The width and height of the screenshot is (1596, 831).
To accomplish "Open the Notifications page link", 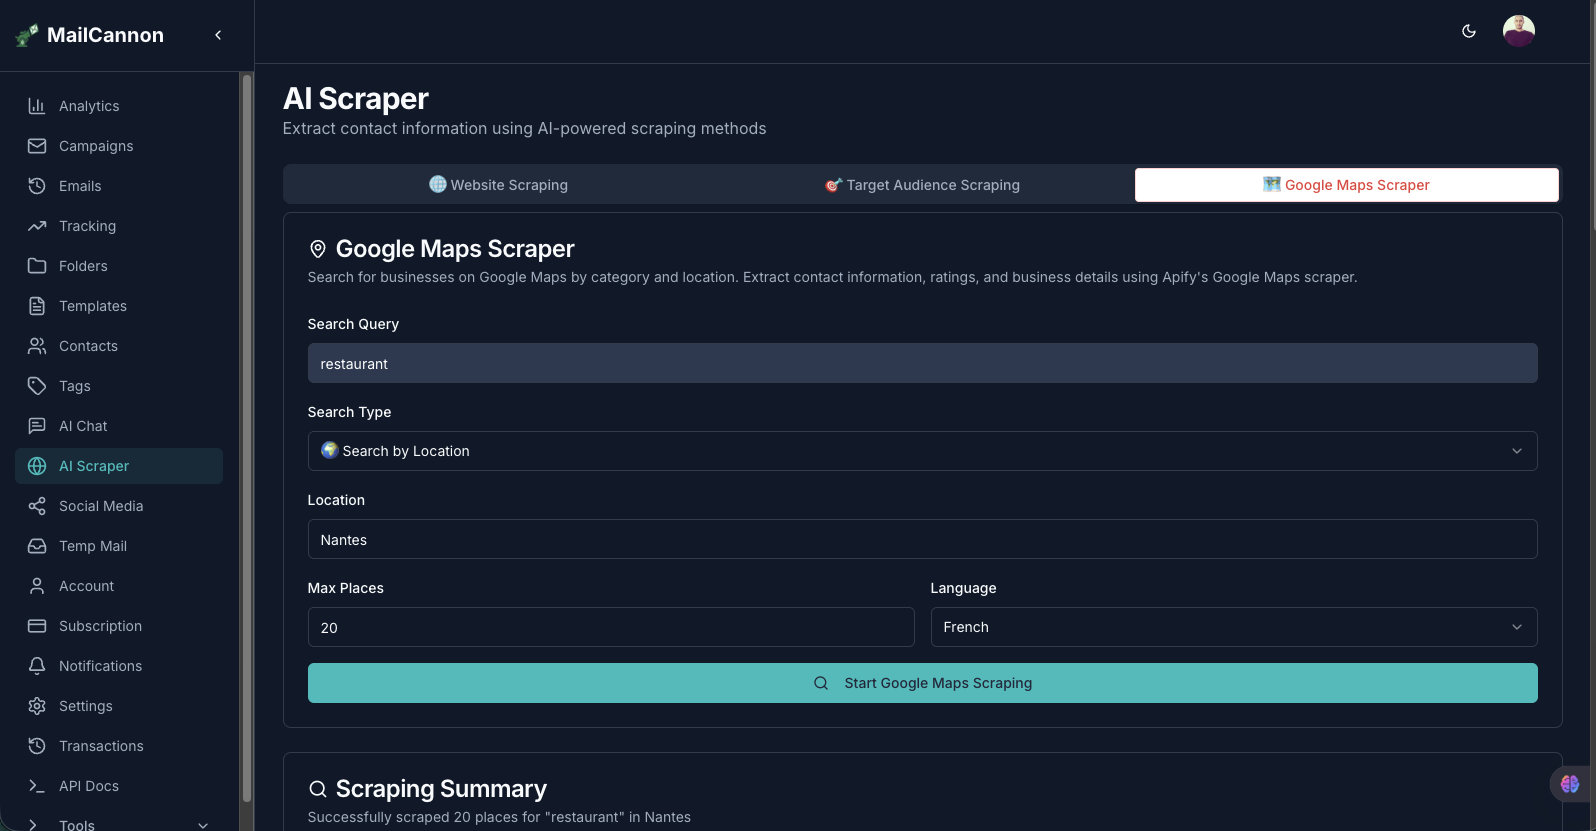I will [x=119, y=666].
